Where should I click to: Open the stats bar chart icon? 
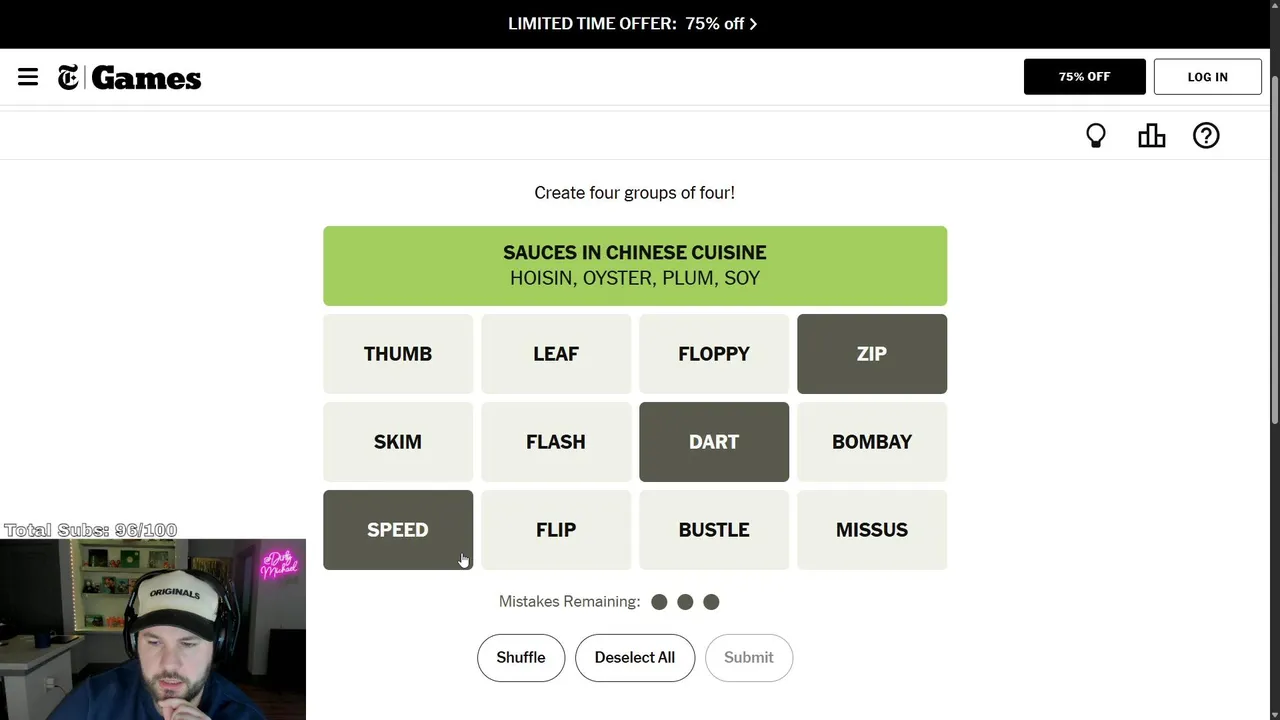pyautogui.click(x=1152, y=136)
